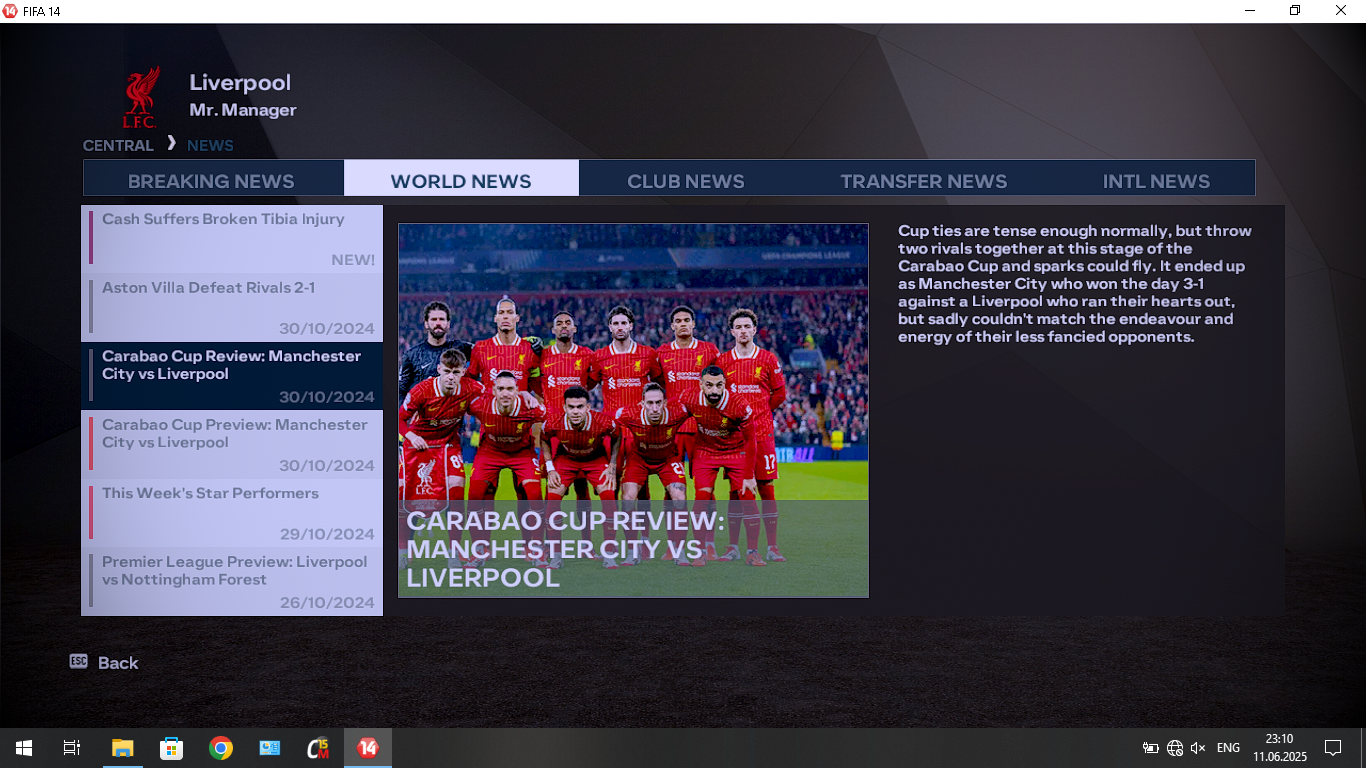1366x768 pixels.
Task: Select Carabao Cup Review news item
Action: pyautogui.click(x=232, y=376)
